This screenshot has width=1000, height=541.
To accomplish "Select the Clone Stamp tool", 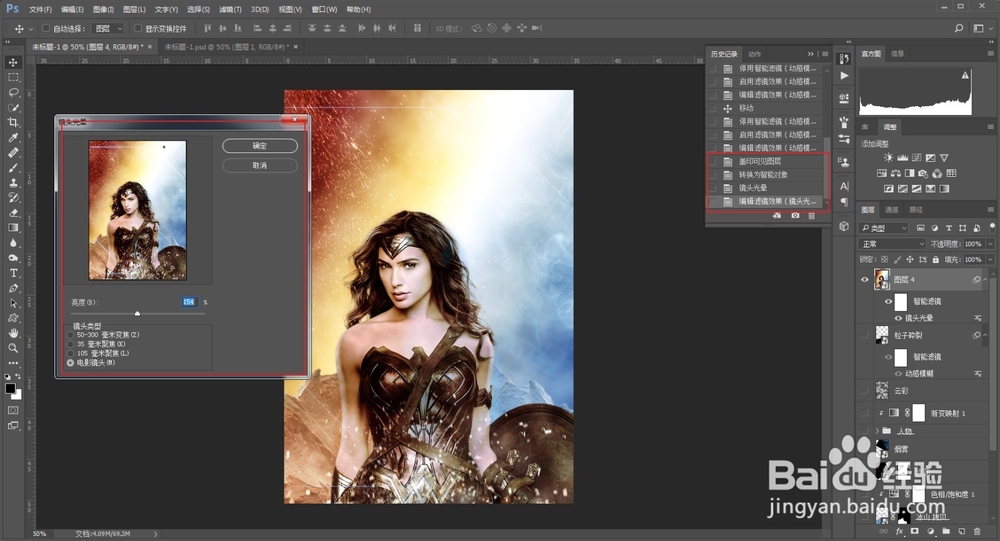I will coord(13,182).
